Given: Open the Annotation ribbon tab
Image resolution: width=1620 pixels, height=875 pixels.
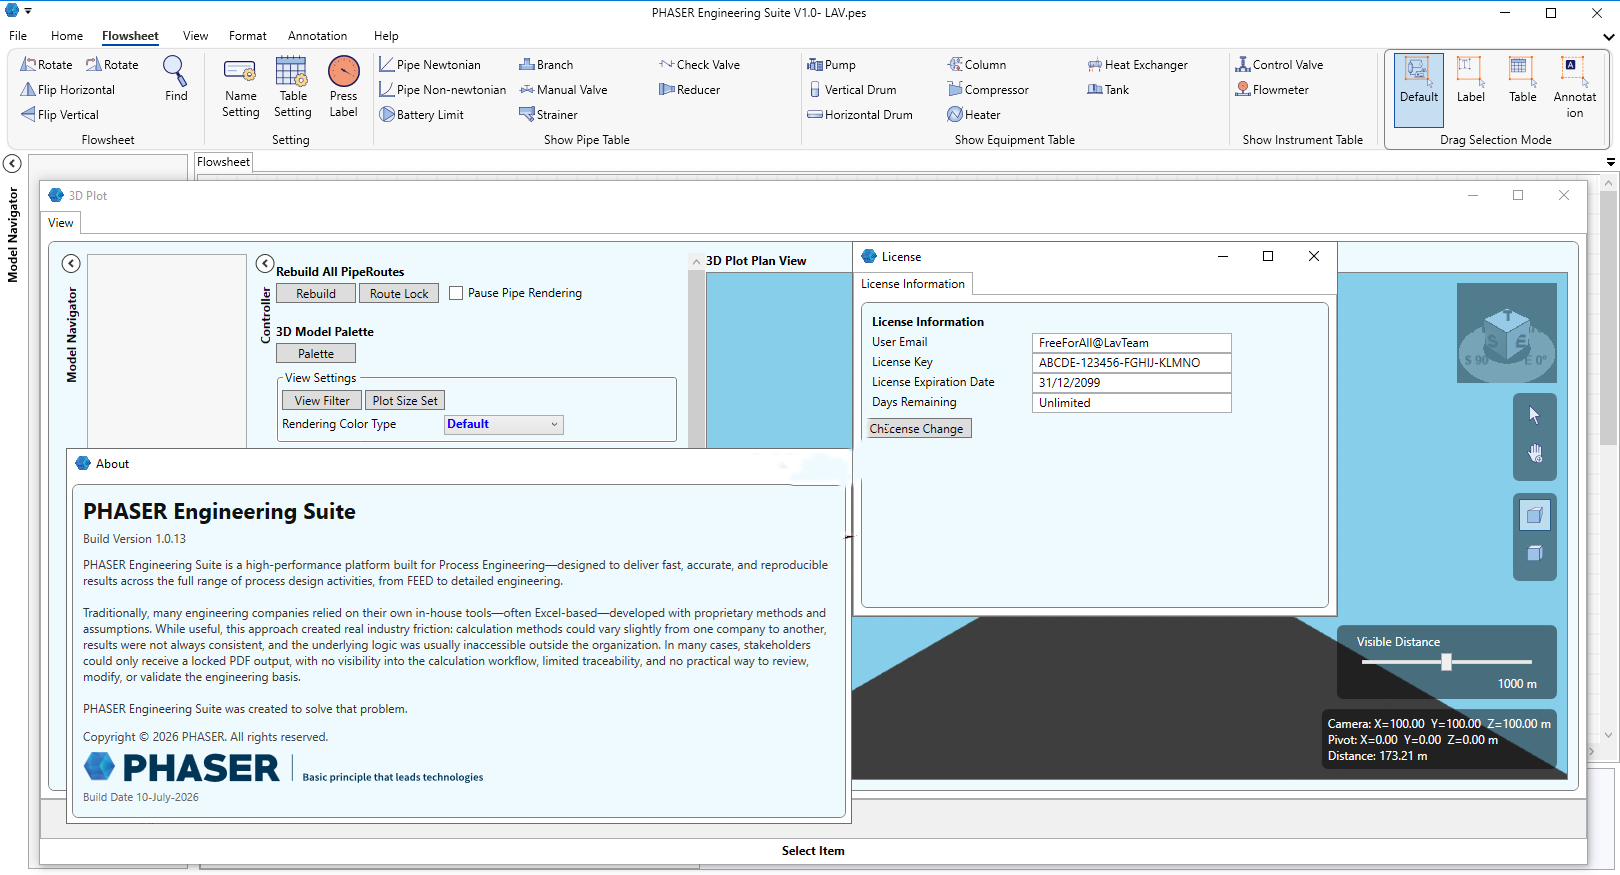Looking at the screenshot, I should click(x=317, y=36).
